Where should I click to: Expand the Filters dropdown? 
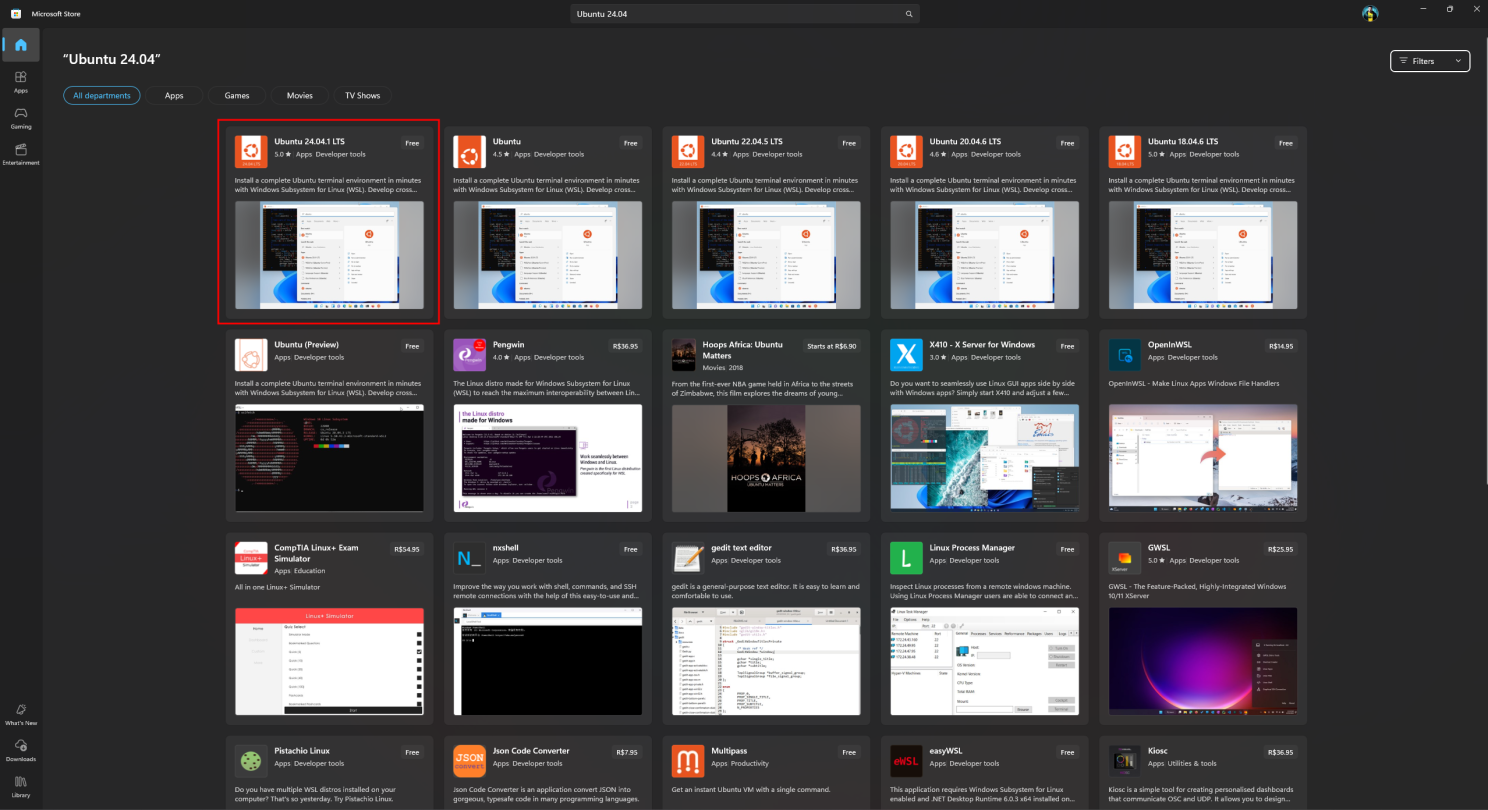(x=1430, y=61)
